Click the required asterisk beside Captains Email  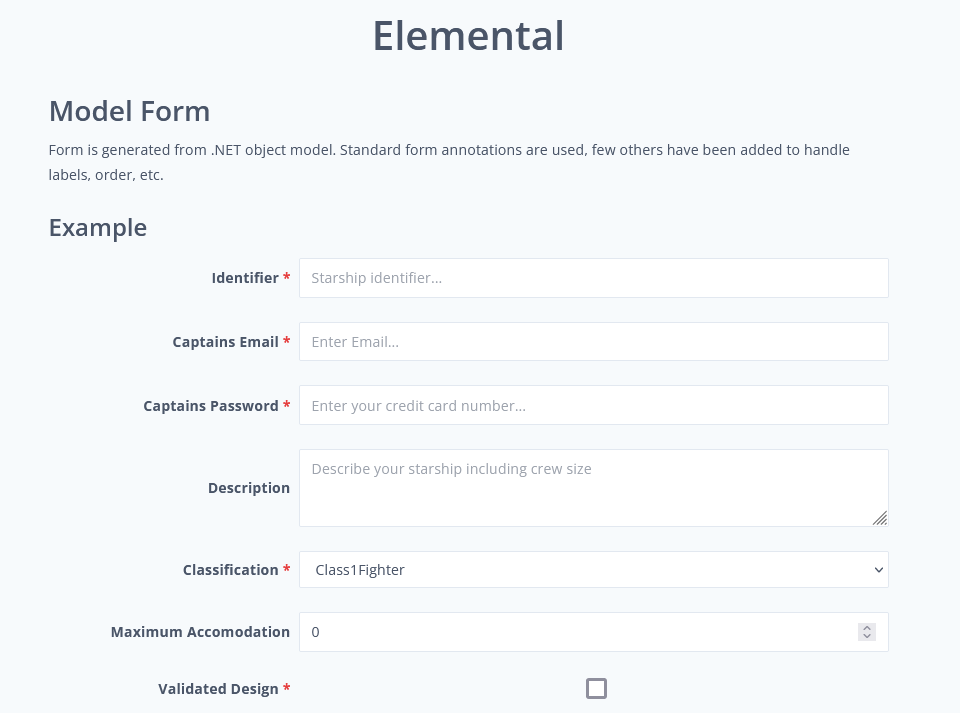[287, 341]
